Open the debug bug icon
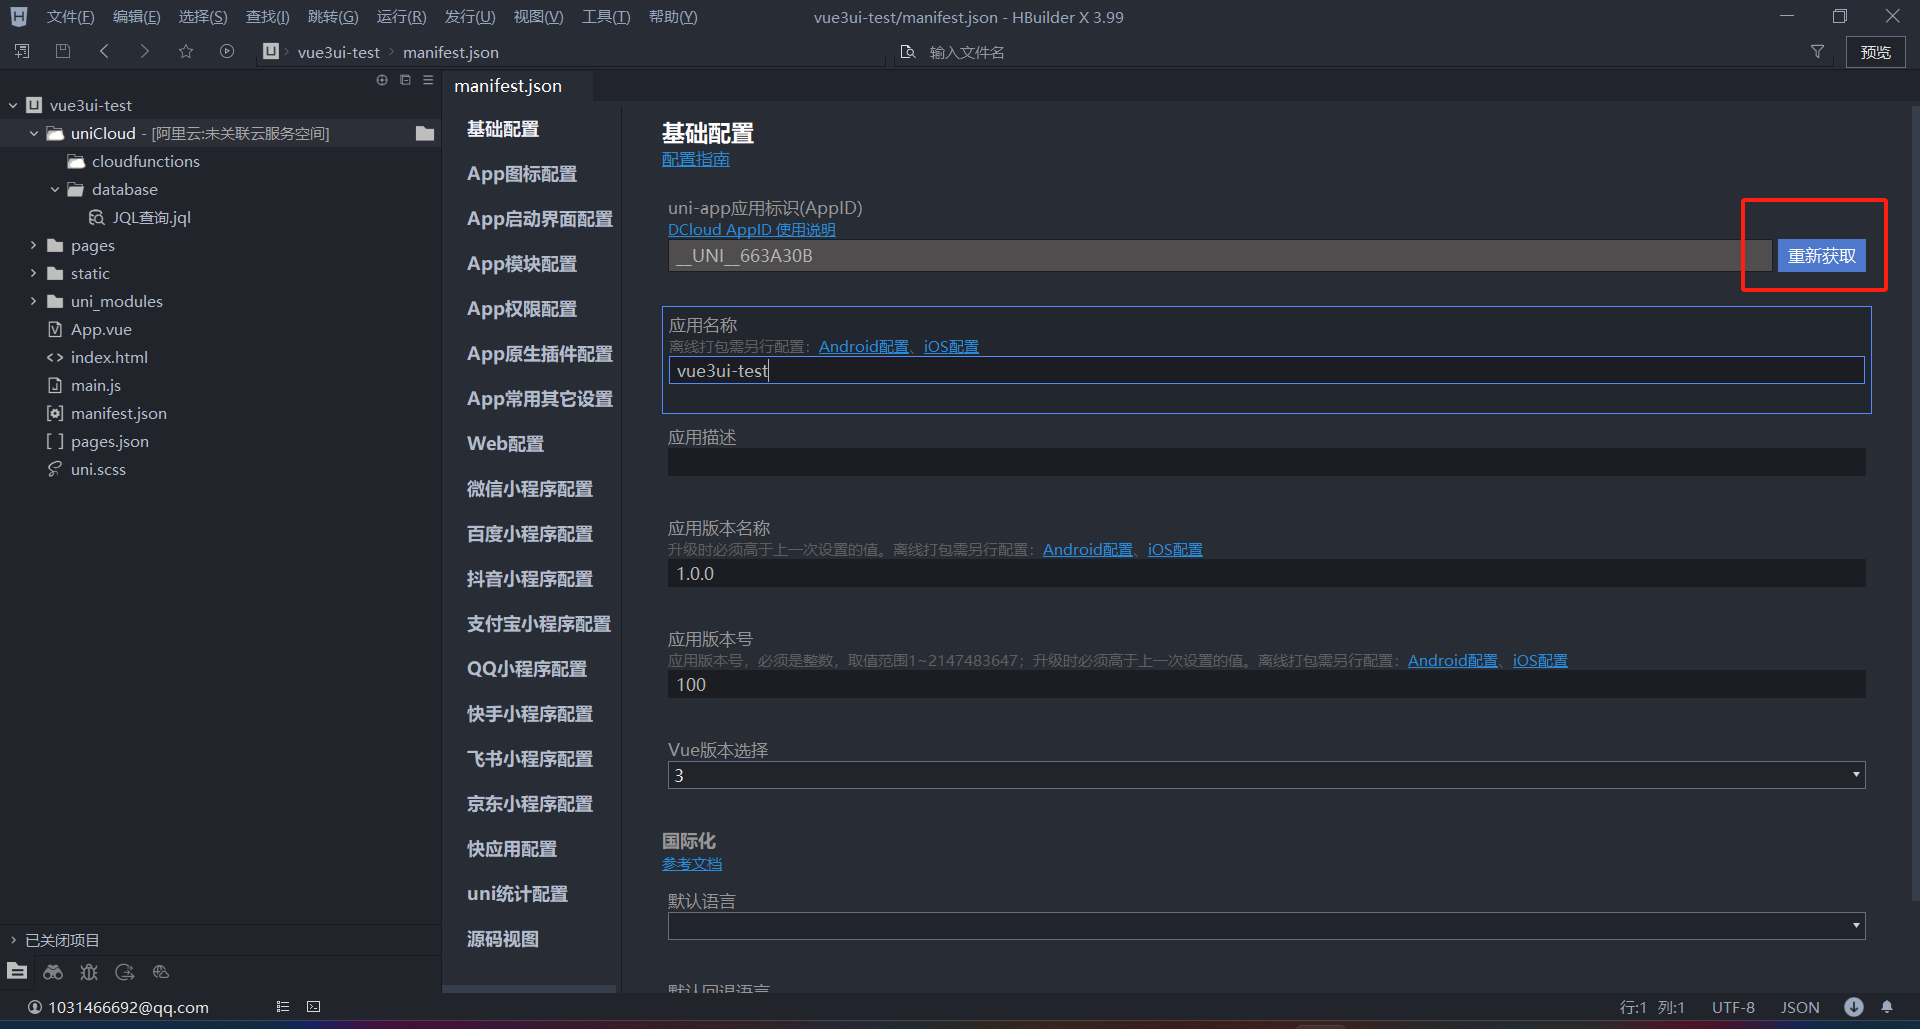Viewport: 1920px width, 1029px height. 89,971
